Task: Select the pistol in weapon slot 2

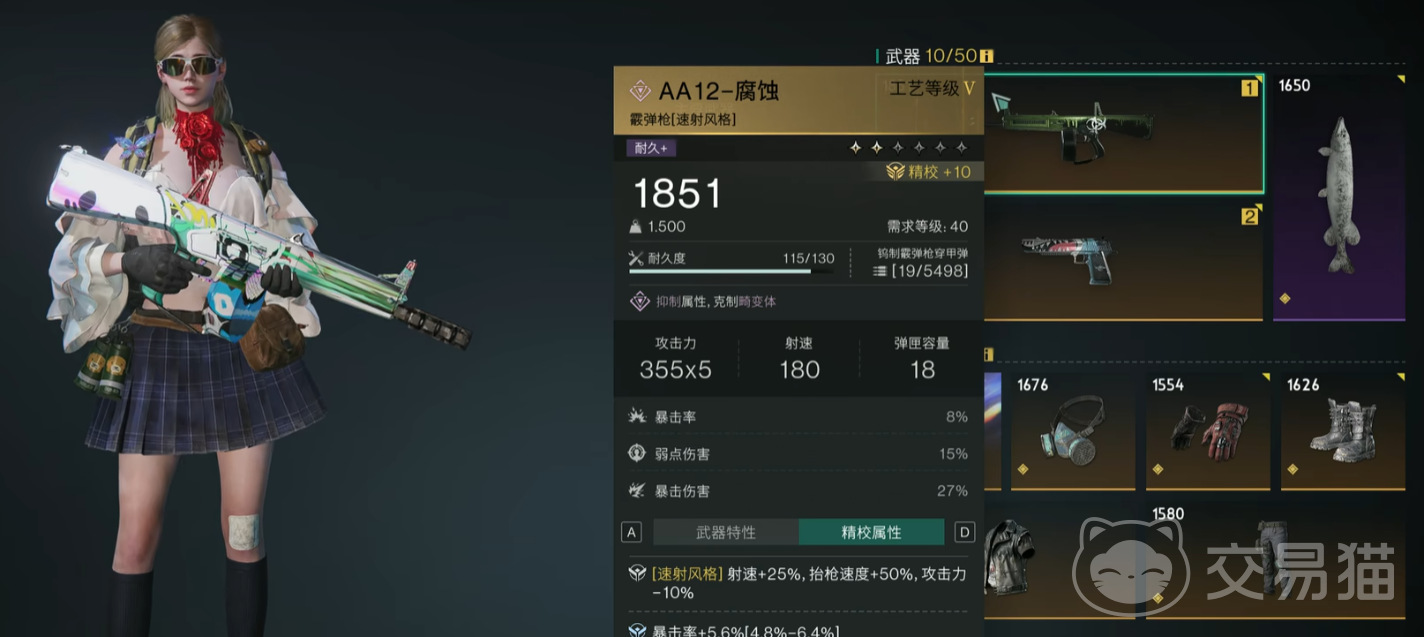Action: click(1124, 260)
